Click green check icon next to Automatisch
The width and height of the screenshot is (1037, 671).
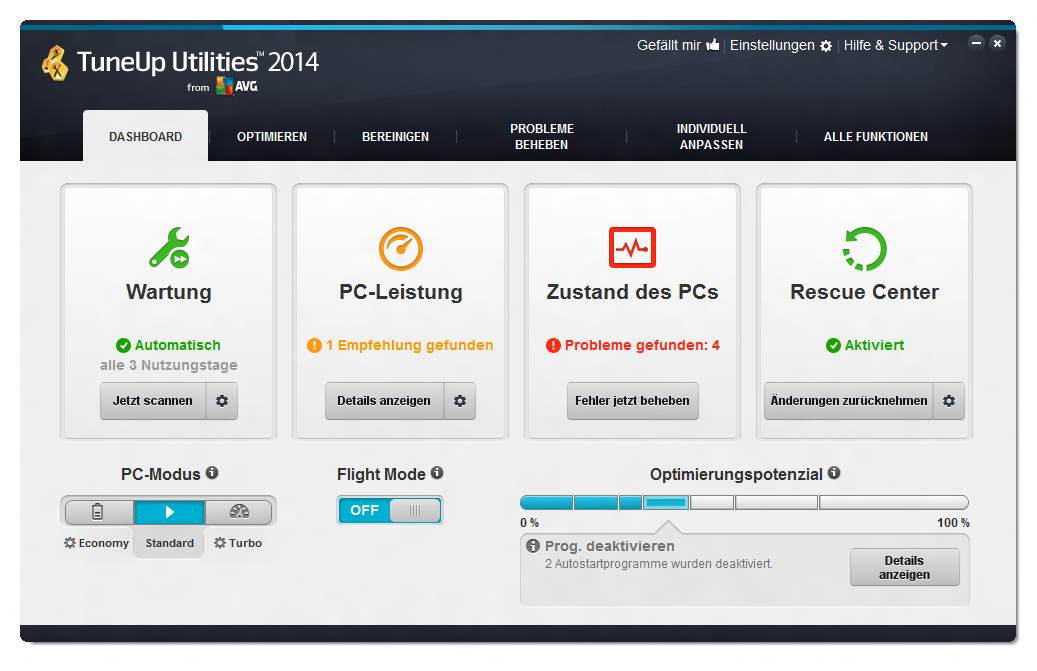click(x=123, y=345)
